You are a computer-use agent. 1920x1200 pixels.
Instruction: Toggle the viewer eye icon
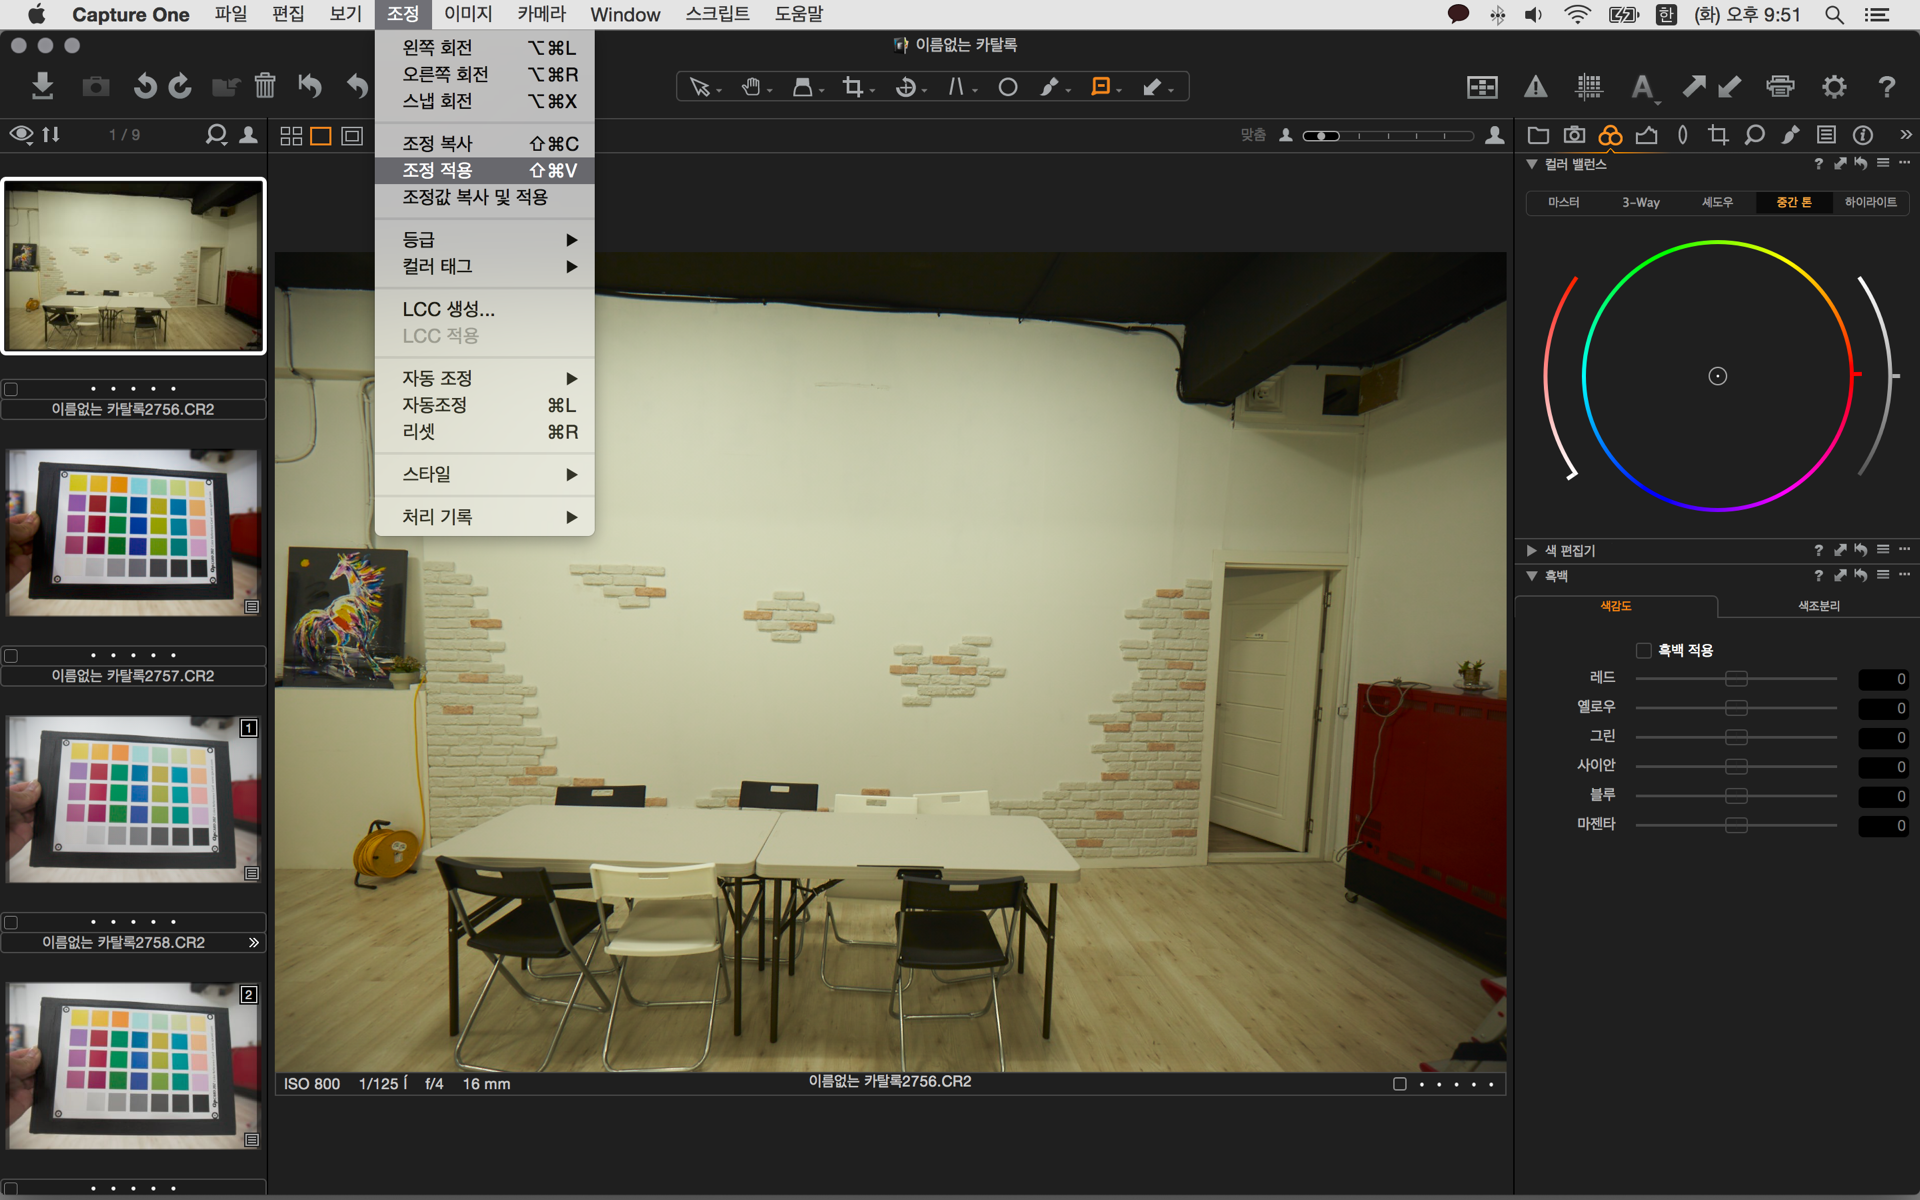(x=21, y=134)
